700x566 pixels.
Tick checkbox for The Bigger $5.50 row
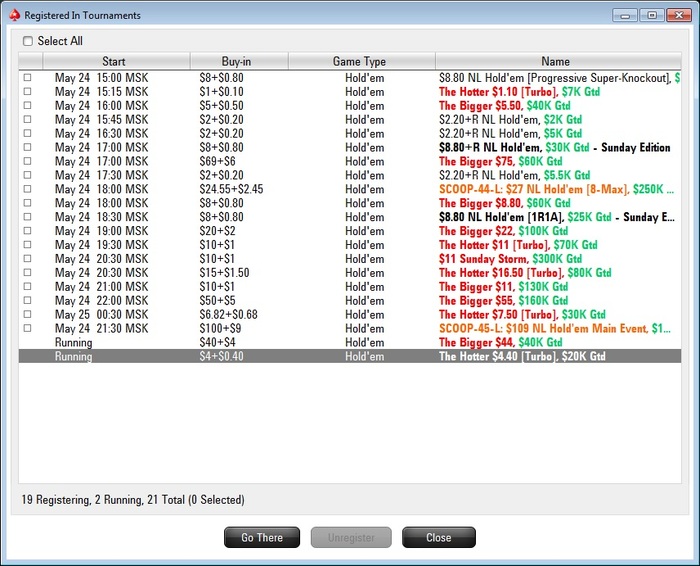click(x=27, y=105)
